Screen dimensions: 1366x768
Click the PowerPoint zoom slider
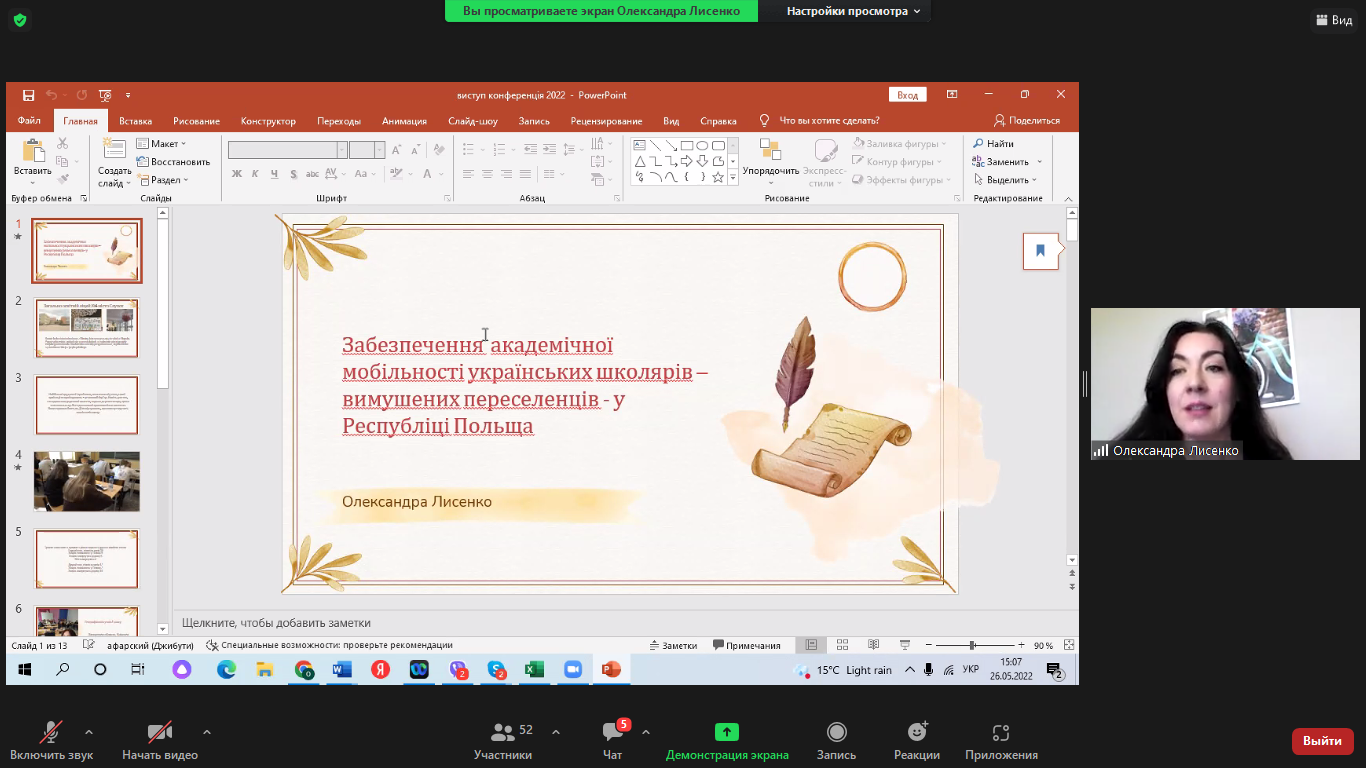(971, 646)
